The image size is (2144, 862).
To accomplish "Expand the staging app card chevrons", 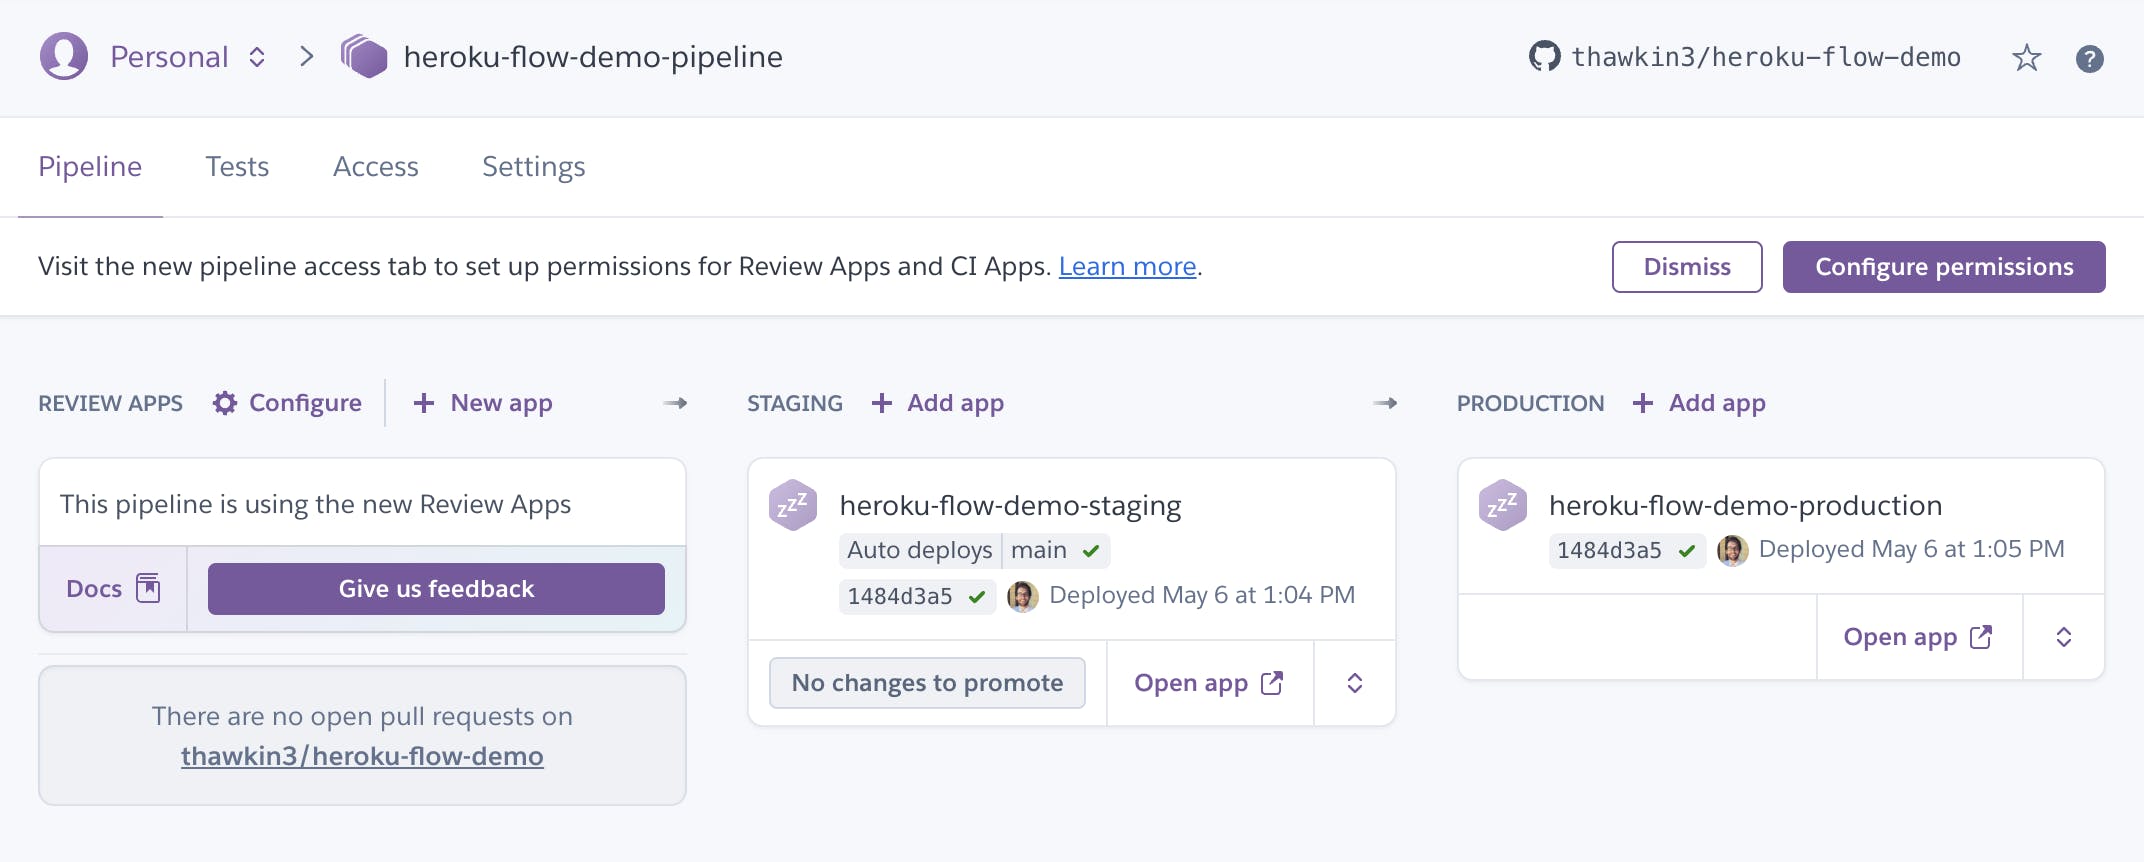I will pos(1355,683).
